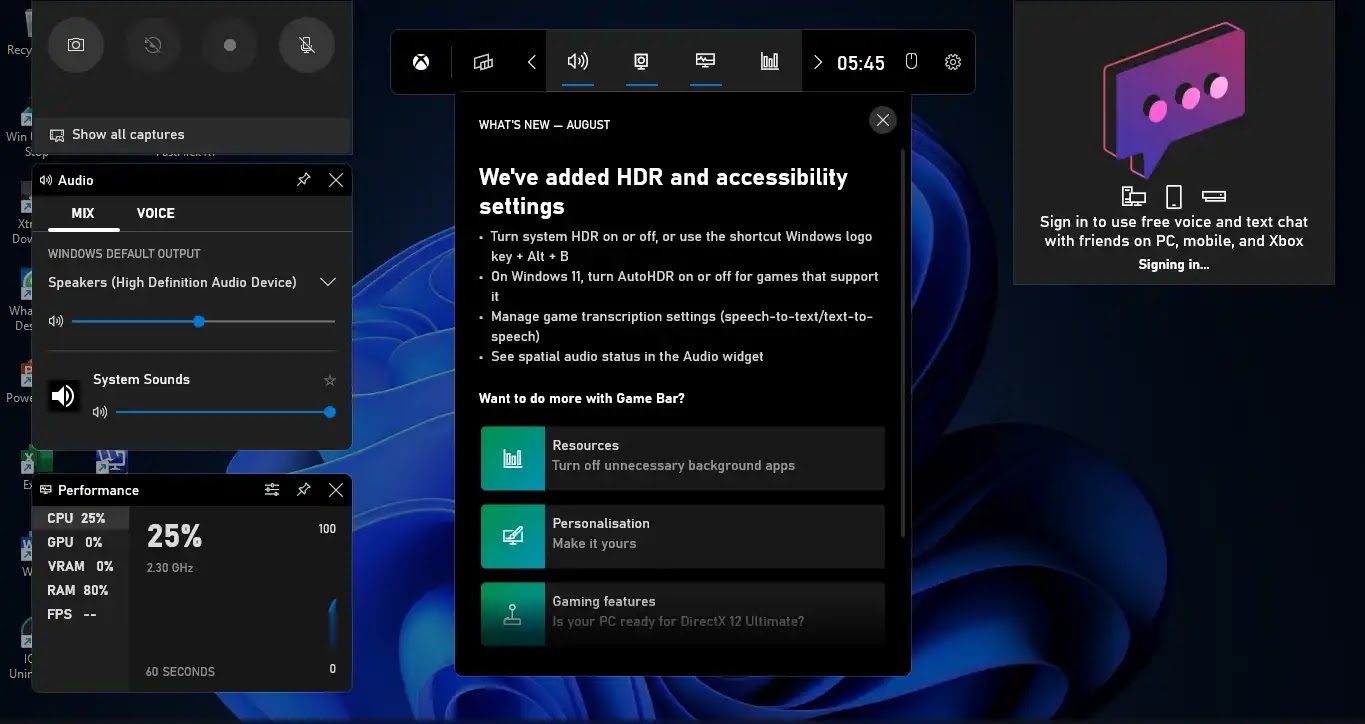Toggle the Audio widget speaker icon in bar

tap(578, 62)
